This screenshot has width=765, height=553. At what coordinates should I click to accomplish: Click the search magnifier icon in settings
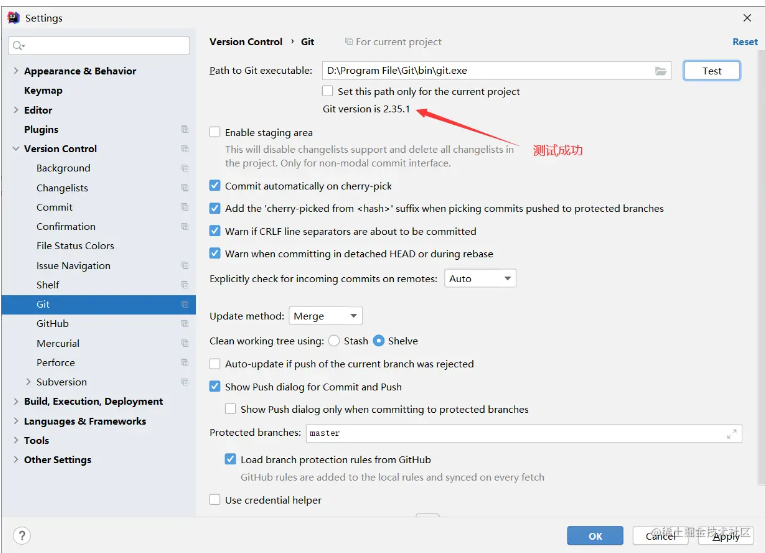[x=19, y=46]
